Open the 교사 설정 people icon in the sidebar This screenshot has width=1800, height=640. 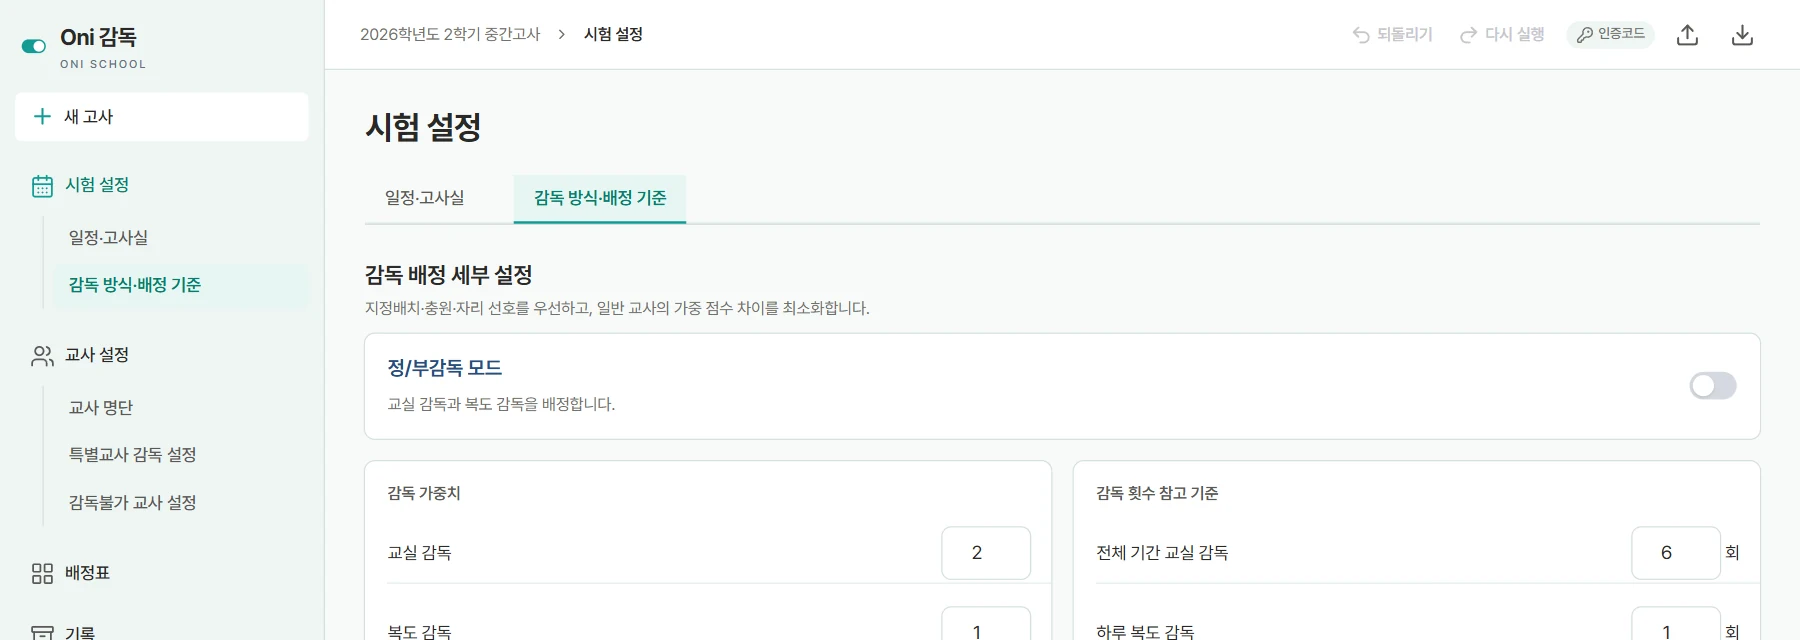[42, 356]
